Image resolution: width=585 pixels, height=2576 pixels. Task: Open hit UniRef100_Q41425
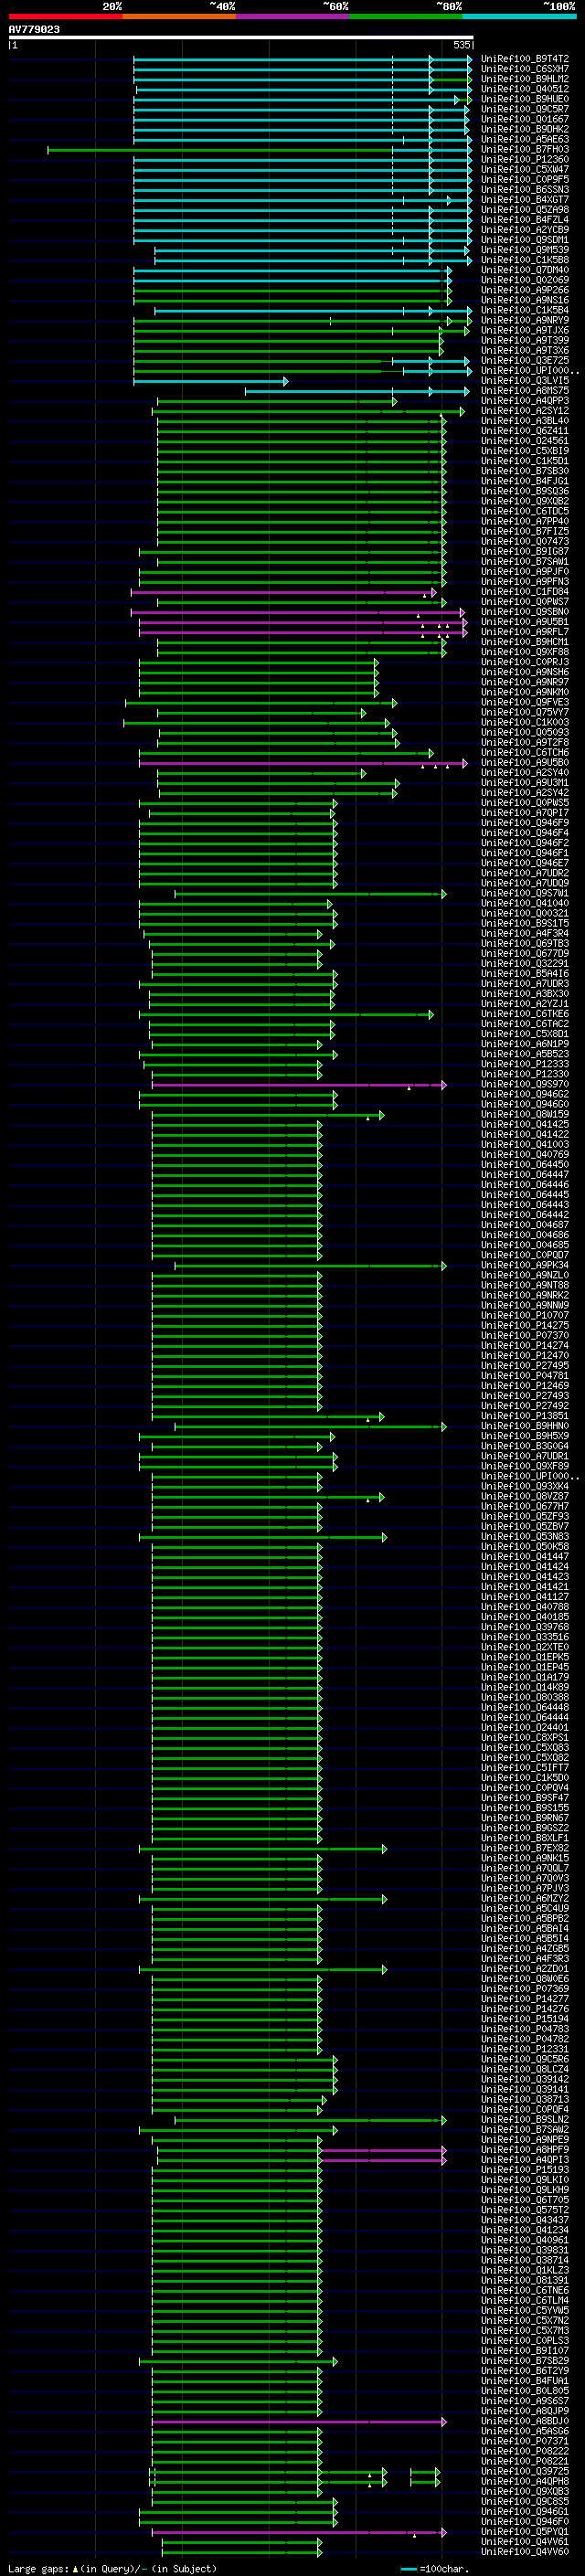(x=525, y=1124)
